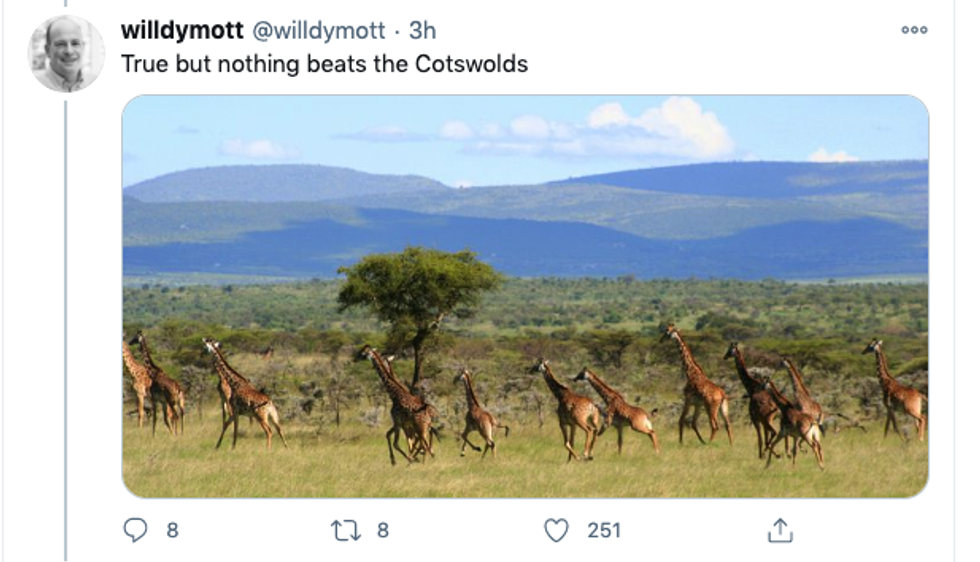The width and height of the screenshot is (980, 562).
Task: Click the 251 likes count
Action: (x=603, y=530)
